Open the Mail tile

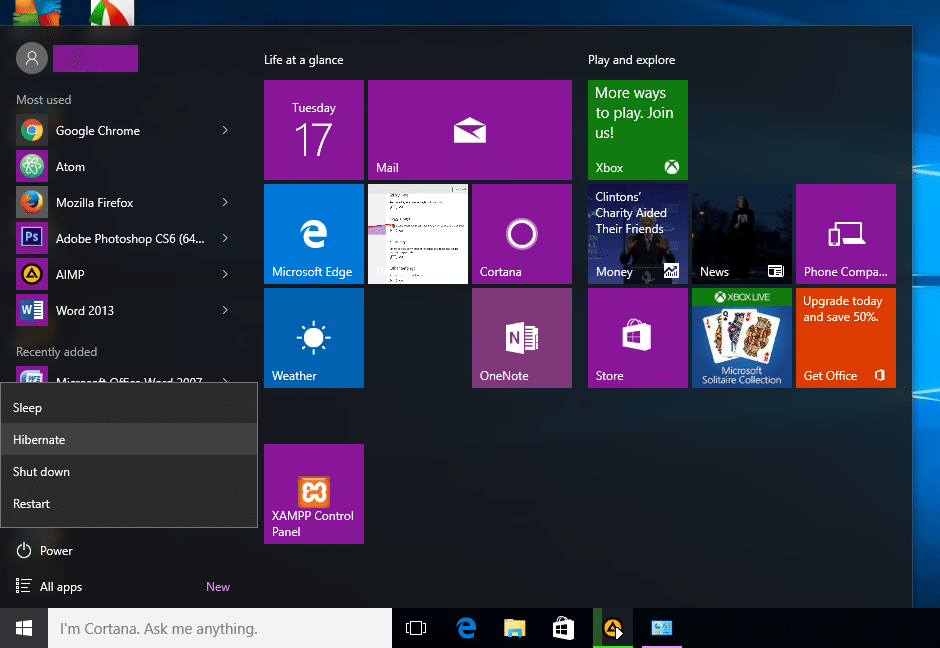pos(470,130)
